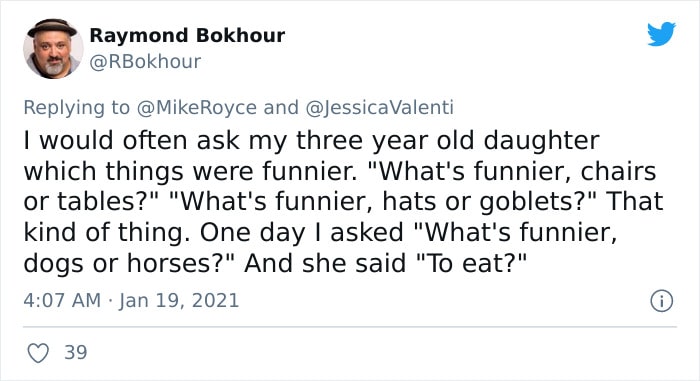Image resolution: width=700 pixels, height=381 pixels.
Task: Click the 'chairs' word in the tweet
Action: point(618,172)
